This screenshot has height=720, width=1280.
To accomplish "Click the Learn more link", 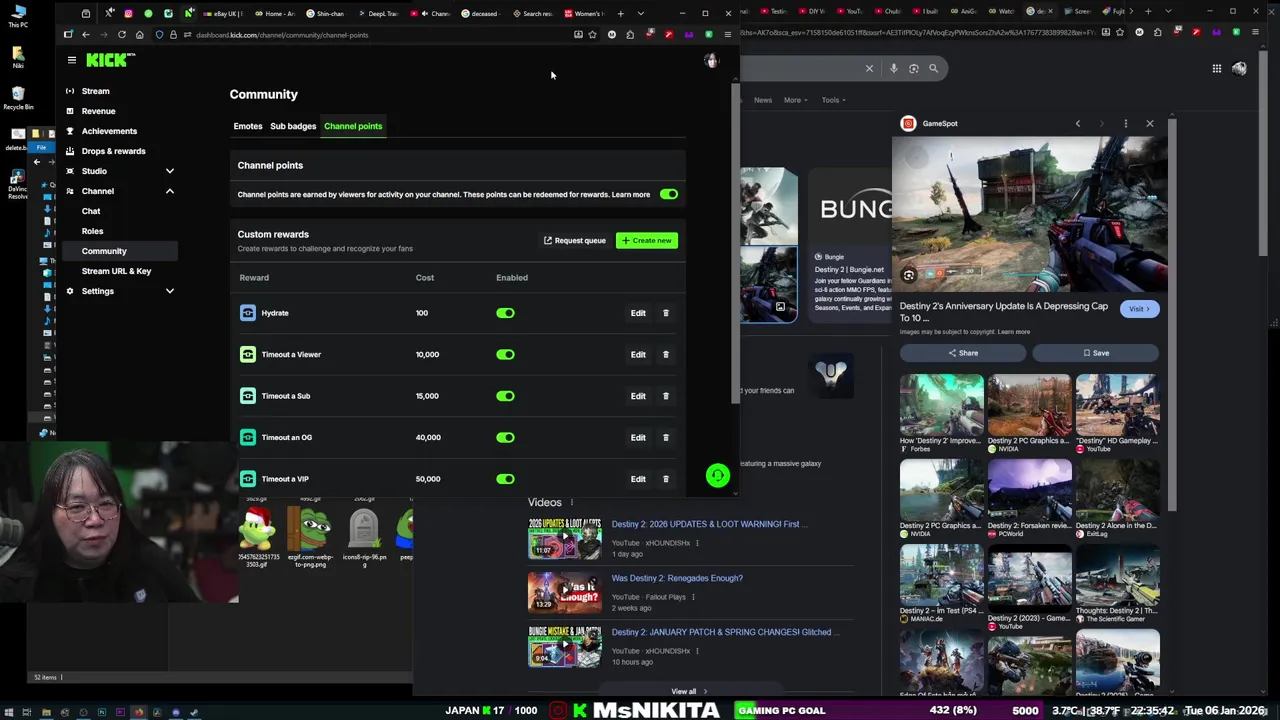I will (x=631, y=194).
